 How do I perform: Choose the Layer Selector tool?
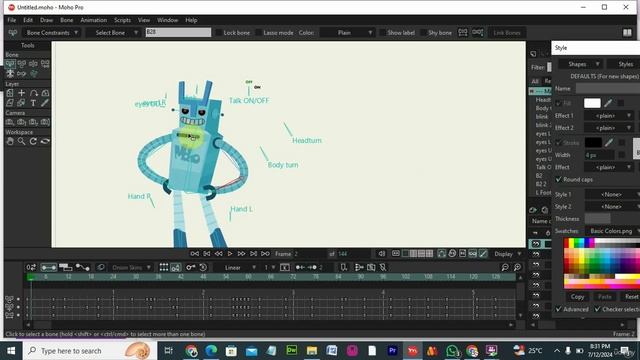(22, 103)
